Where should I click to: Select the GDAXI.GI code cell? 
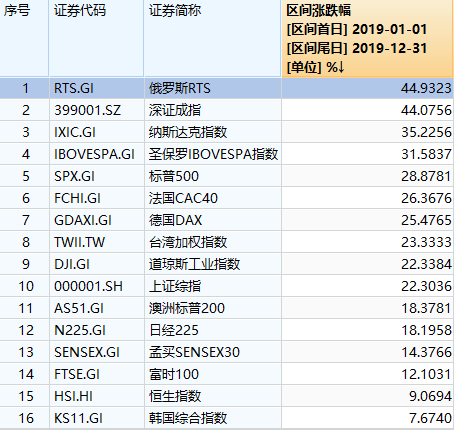tap(97, 220)
